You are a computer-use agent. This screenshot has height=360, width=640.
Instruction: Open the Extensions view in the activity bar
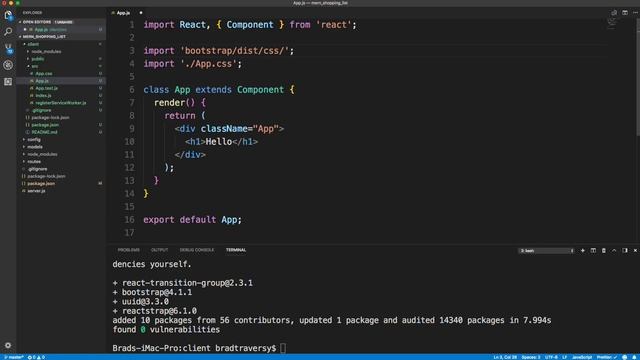8,82
